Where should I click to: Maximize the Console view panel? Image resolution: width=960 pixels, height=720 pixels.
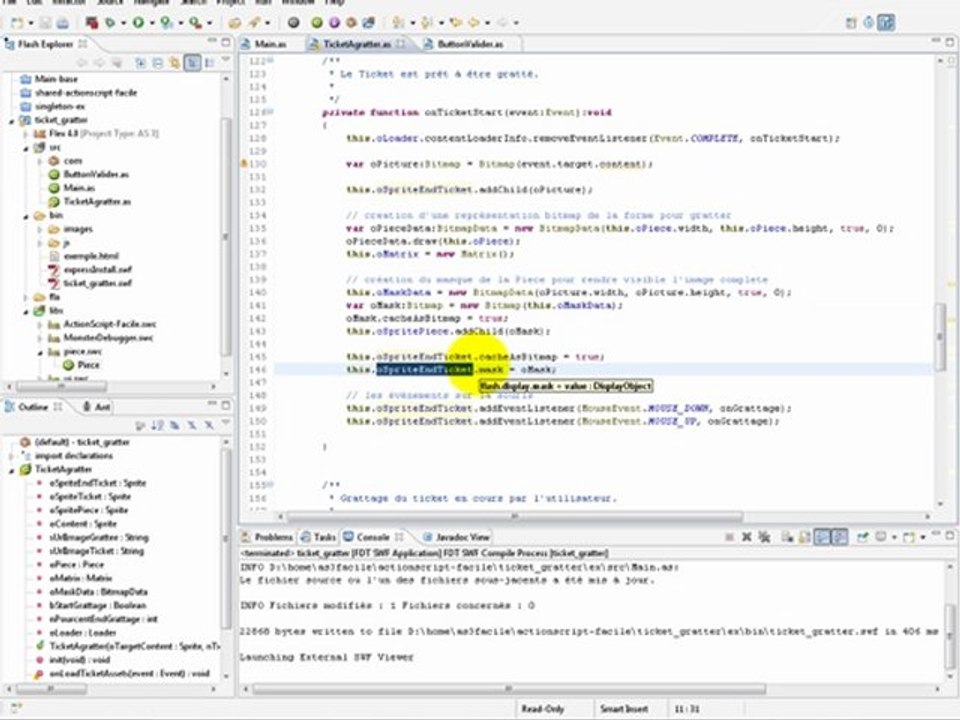tap(950, 535)
